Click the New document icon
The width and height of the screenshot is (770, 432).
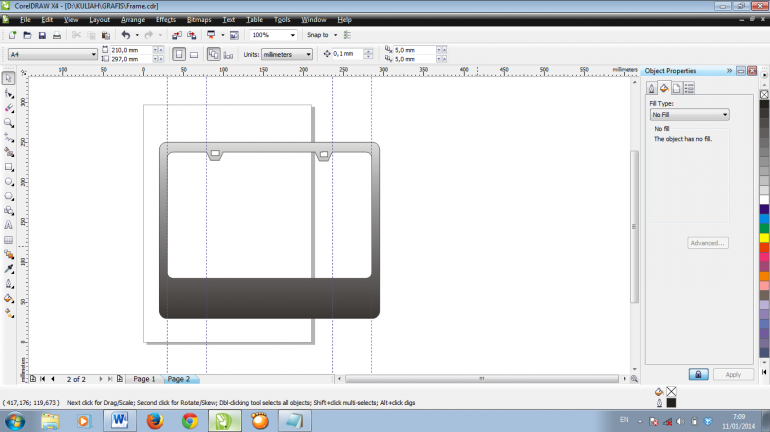[12, 35]
